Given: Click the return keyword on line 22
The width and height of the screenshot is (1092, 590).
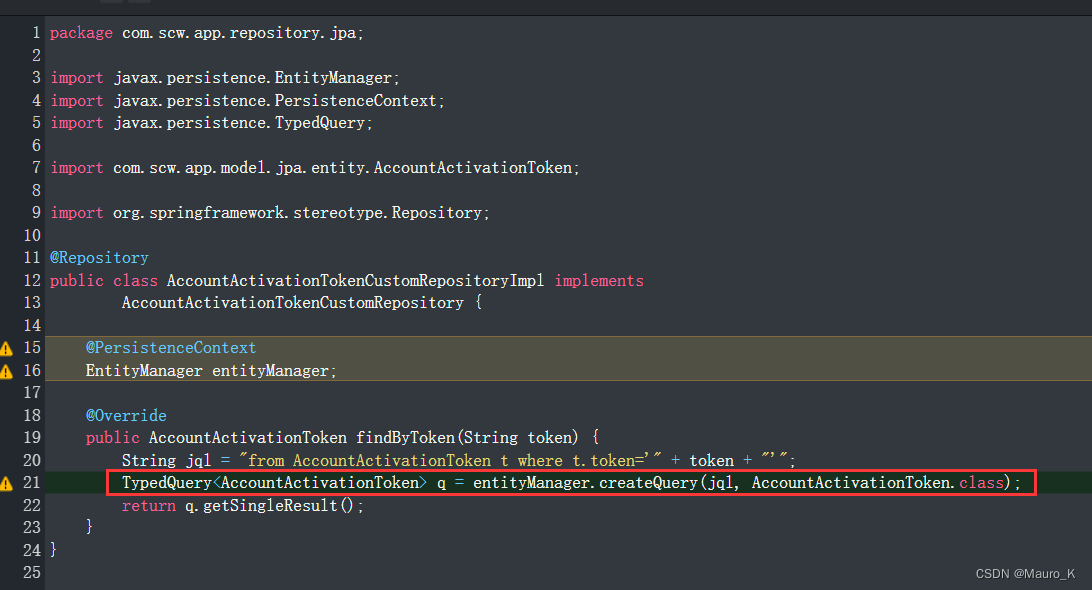Looking at the screenshot, I should [x=148, y=504].
